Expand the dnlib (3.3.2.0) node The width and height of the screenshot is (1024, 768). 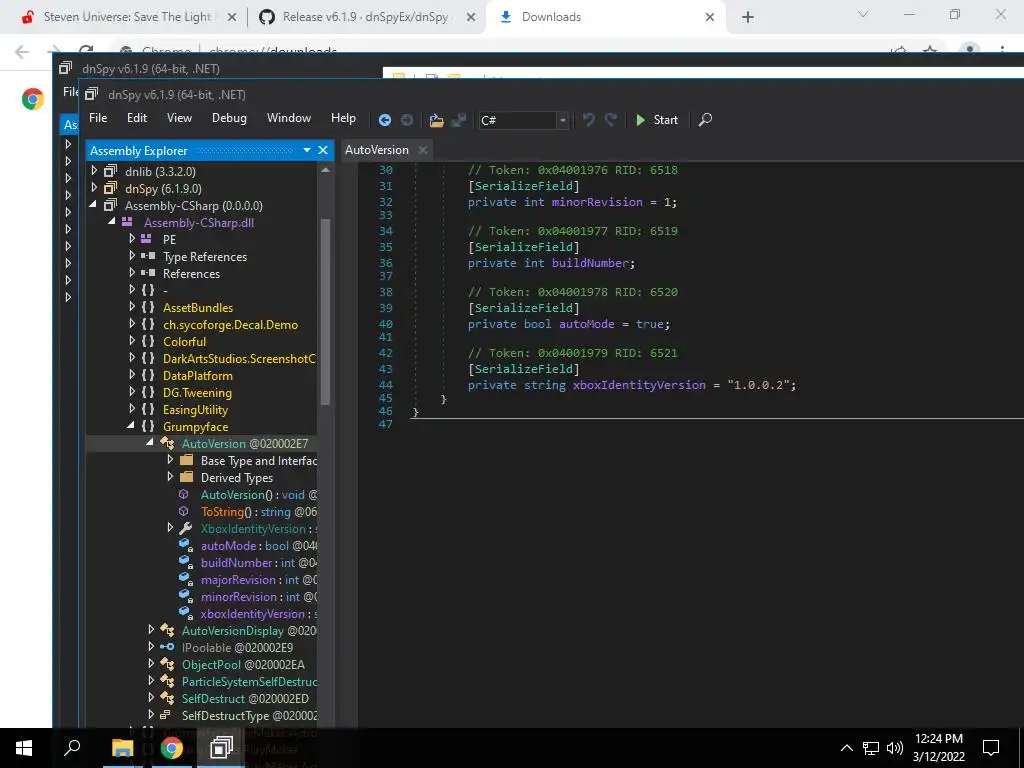(94, 171)
